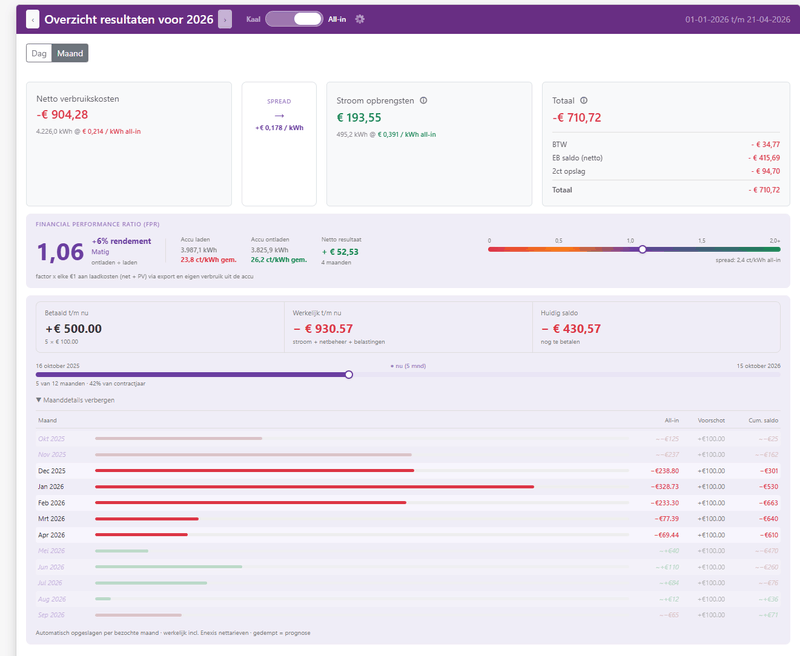
Task: Open info icon beside Stroom opbrengsten
Action: pyautogui.click(x=423, y=100)
